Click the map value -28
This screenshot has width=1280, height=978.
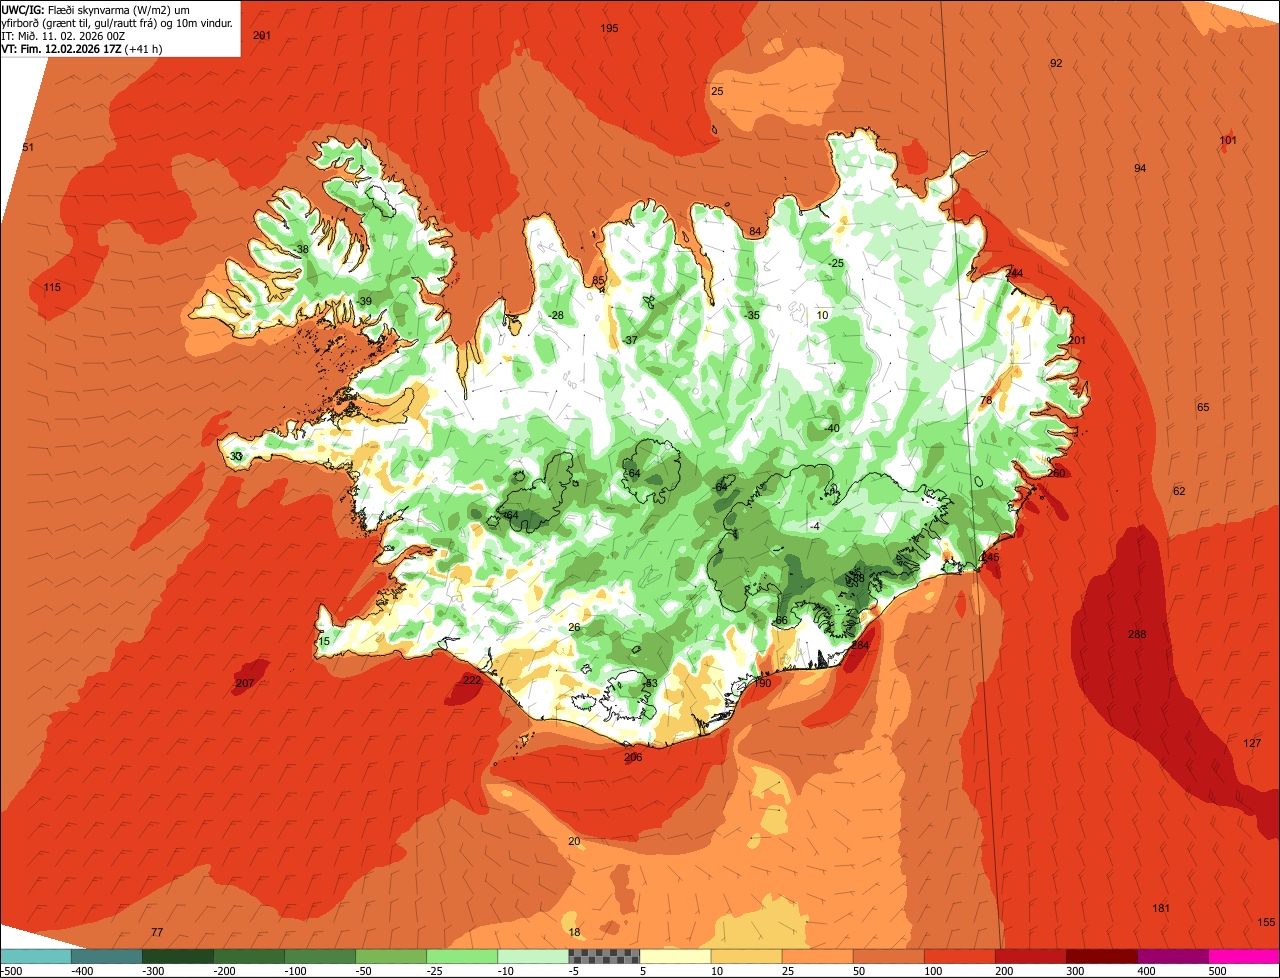[x=556, y=315]
